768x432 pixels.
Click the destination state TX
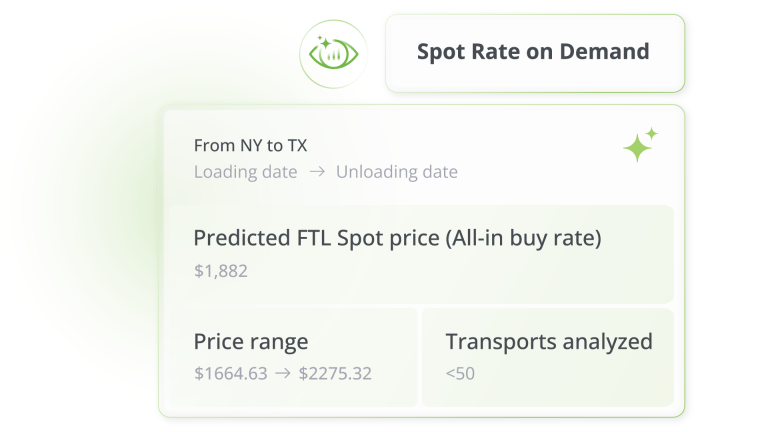pos(297,146)
